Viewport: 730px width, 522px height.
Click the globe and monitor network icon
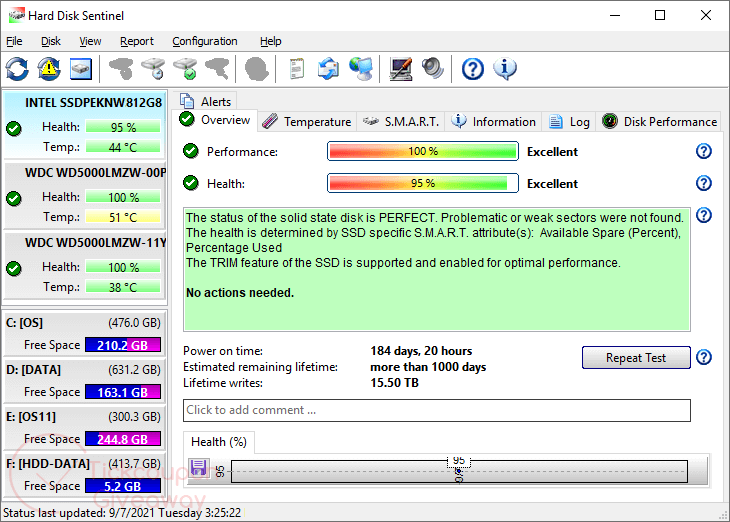pyautogui.click(x=361, y=69)
